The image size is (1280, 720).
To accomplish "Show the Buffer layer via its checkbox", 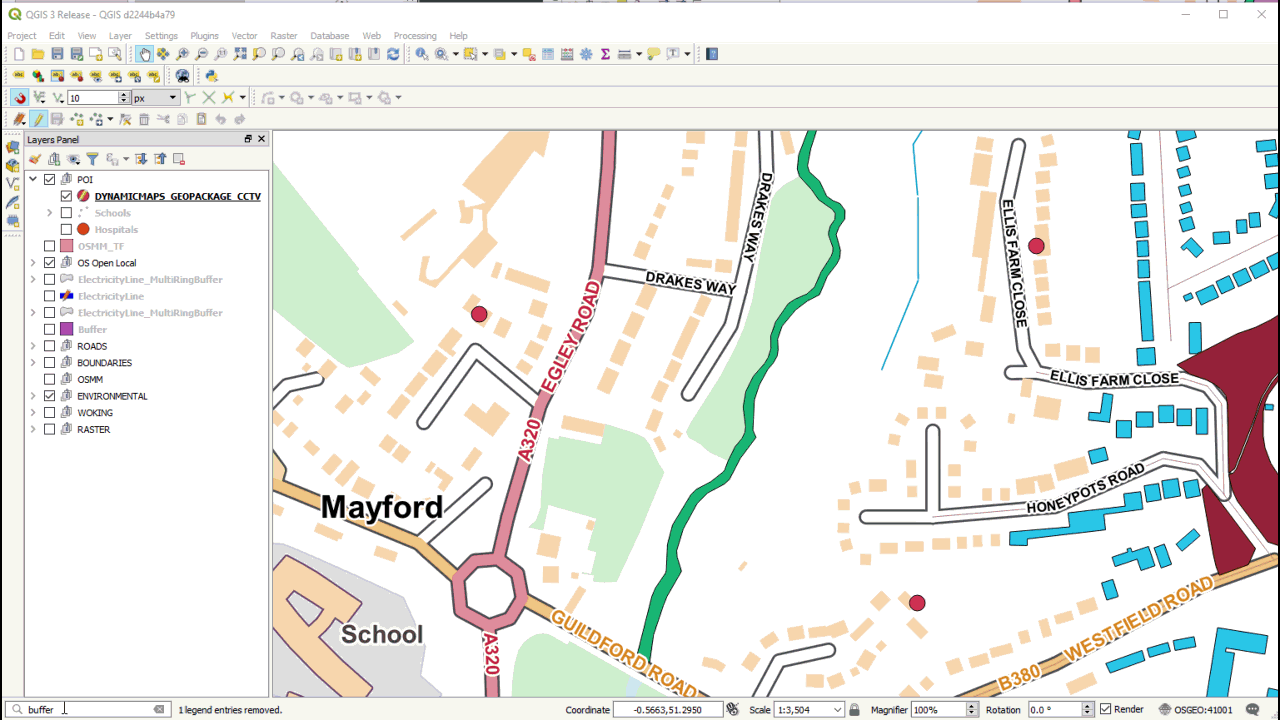I will tap(50, 329).
